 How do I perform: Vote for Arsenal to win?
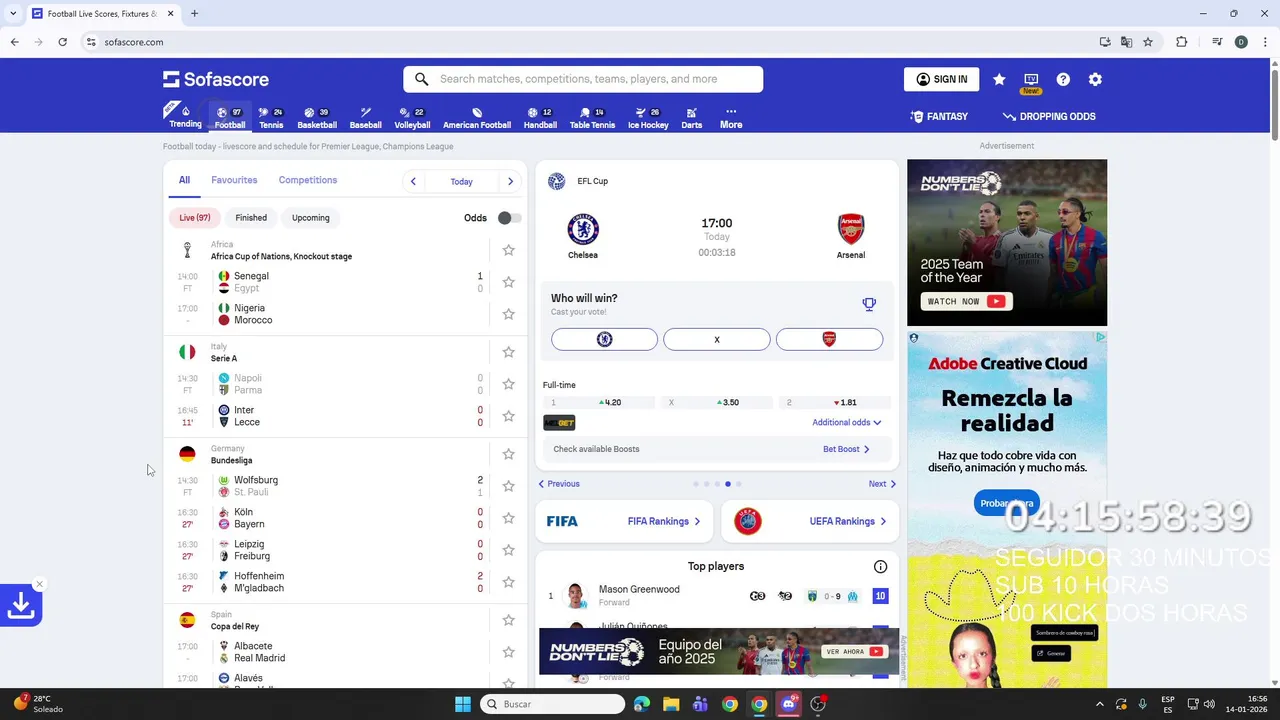(829, 340)
